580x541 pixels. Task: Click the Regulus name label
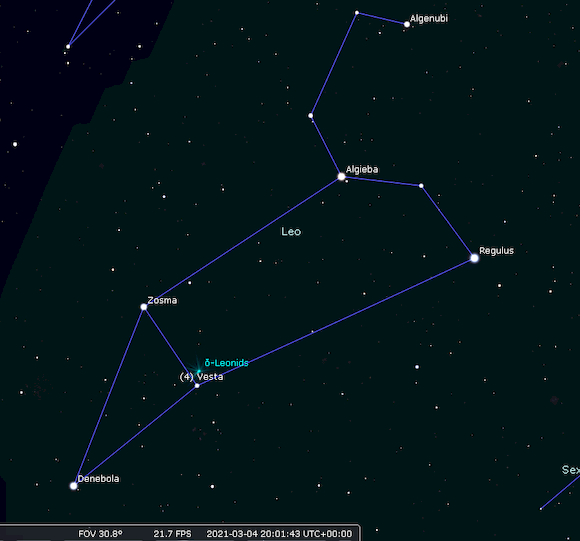(496, 250)
